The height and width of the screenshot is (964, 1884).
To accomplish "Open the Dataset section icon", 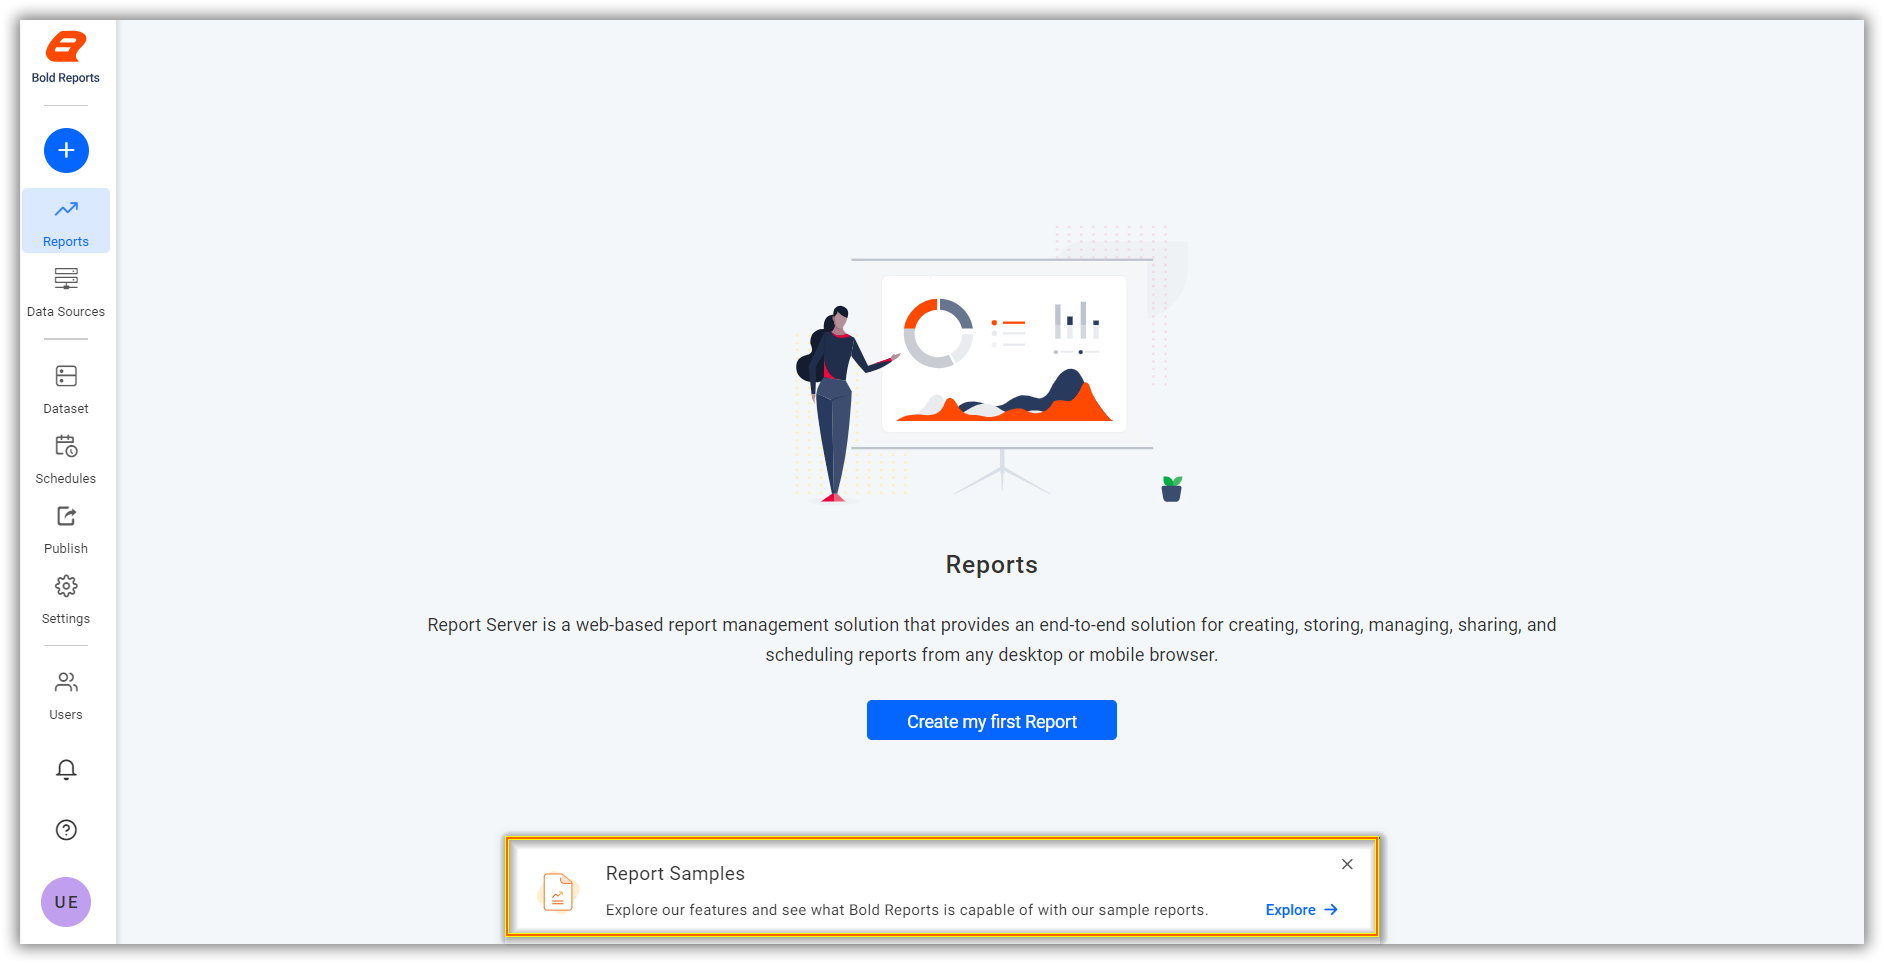I will (66, 376).
